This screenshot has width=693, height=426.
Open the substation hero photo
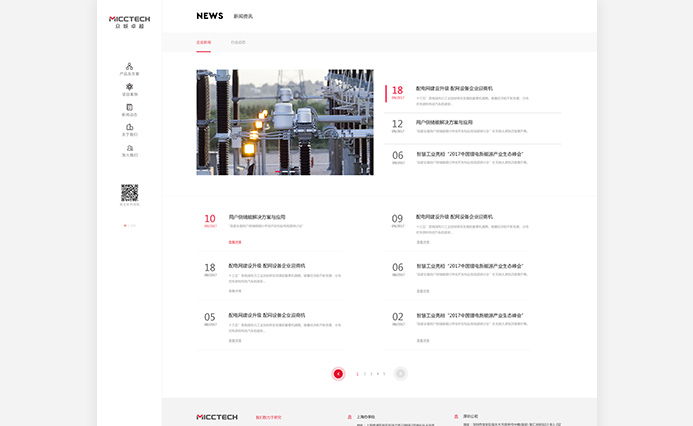point(285,122)
